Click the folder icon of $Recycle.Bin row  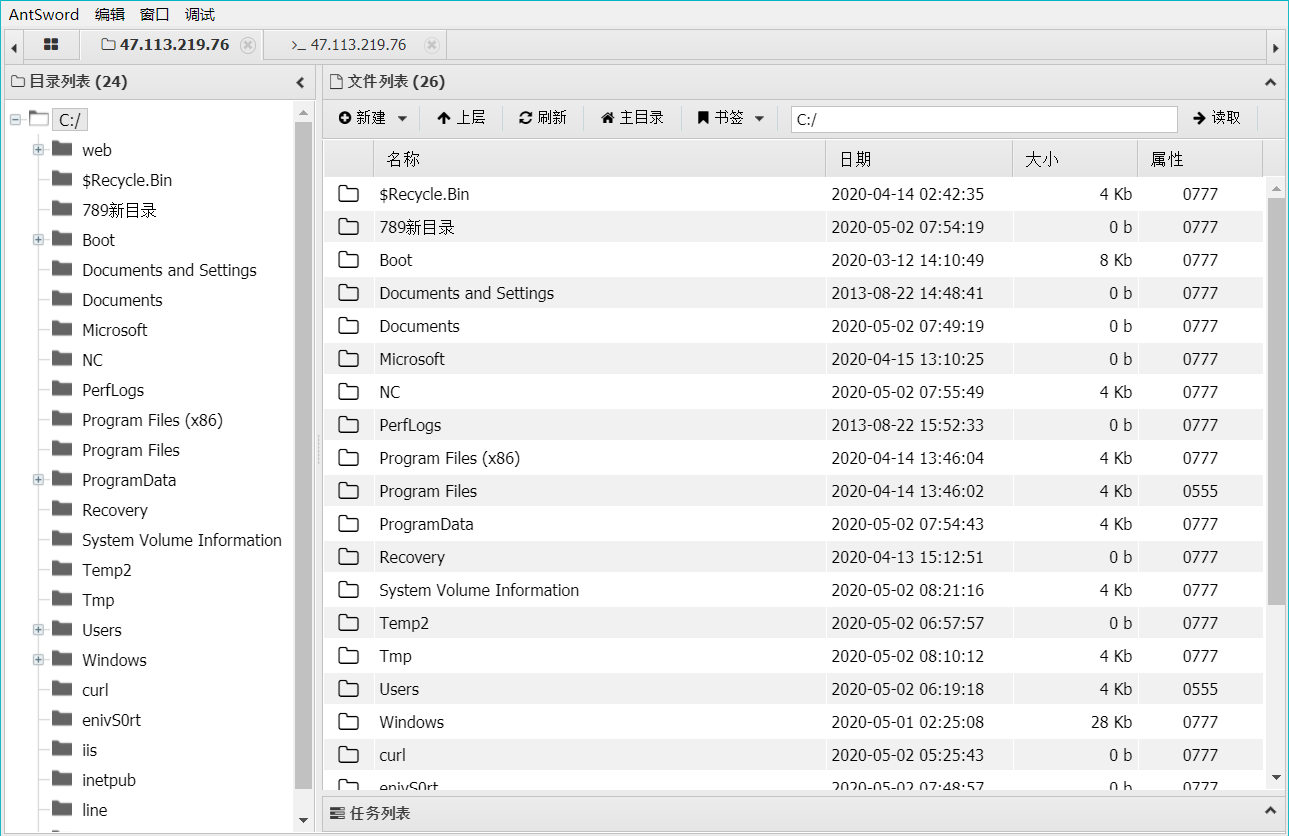coord(348,194)
